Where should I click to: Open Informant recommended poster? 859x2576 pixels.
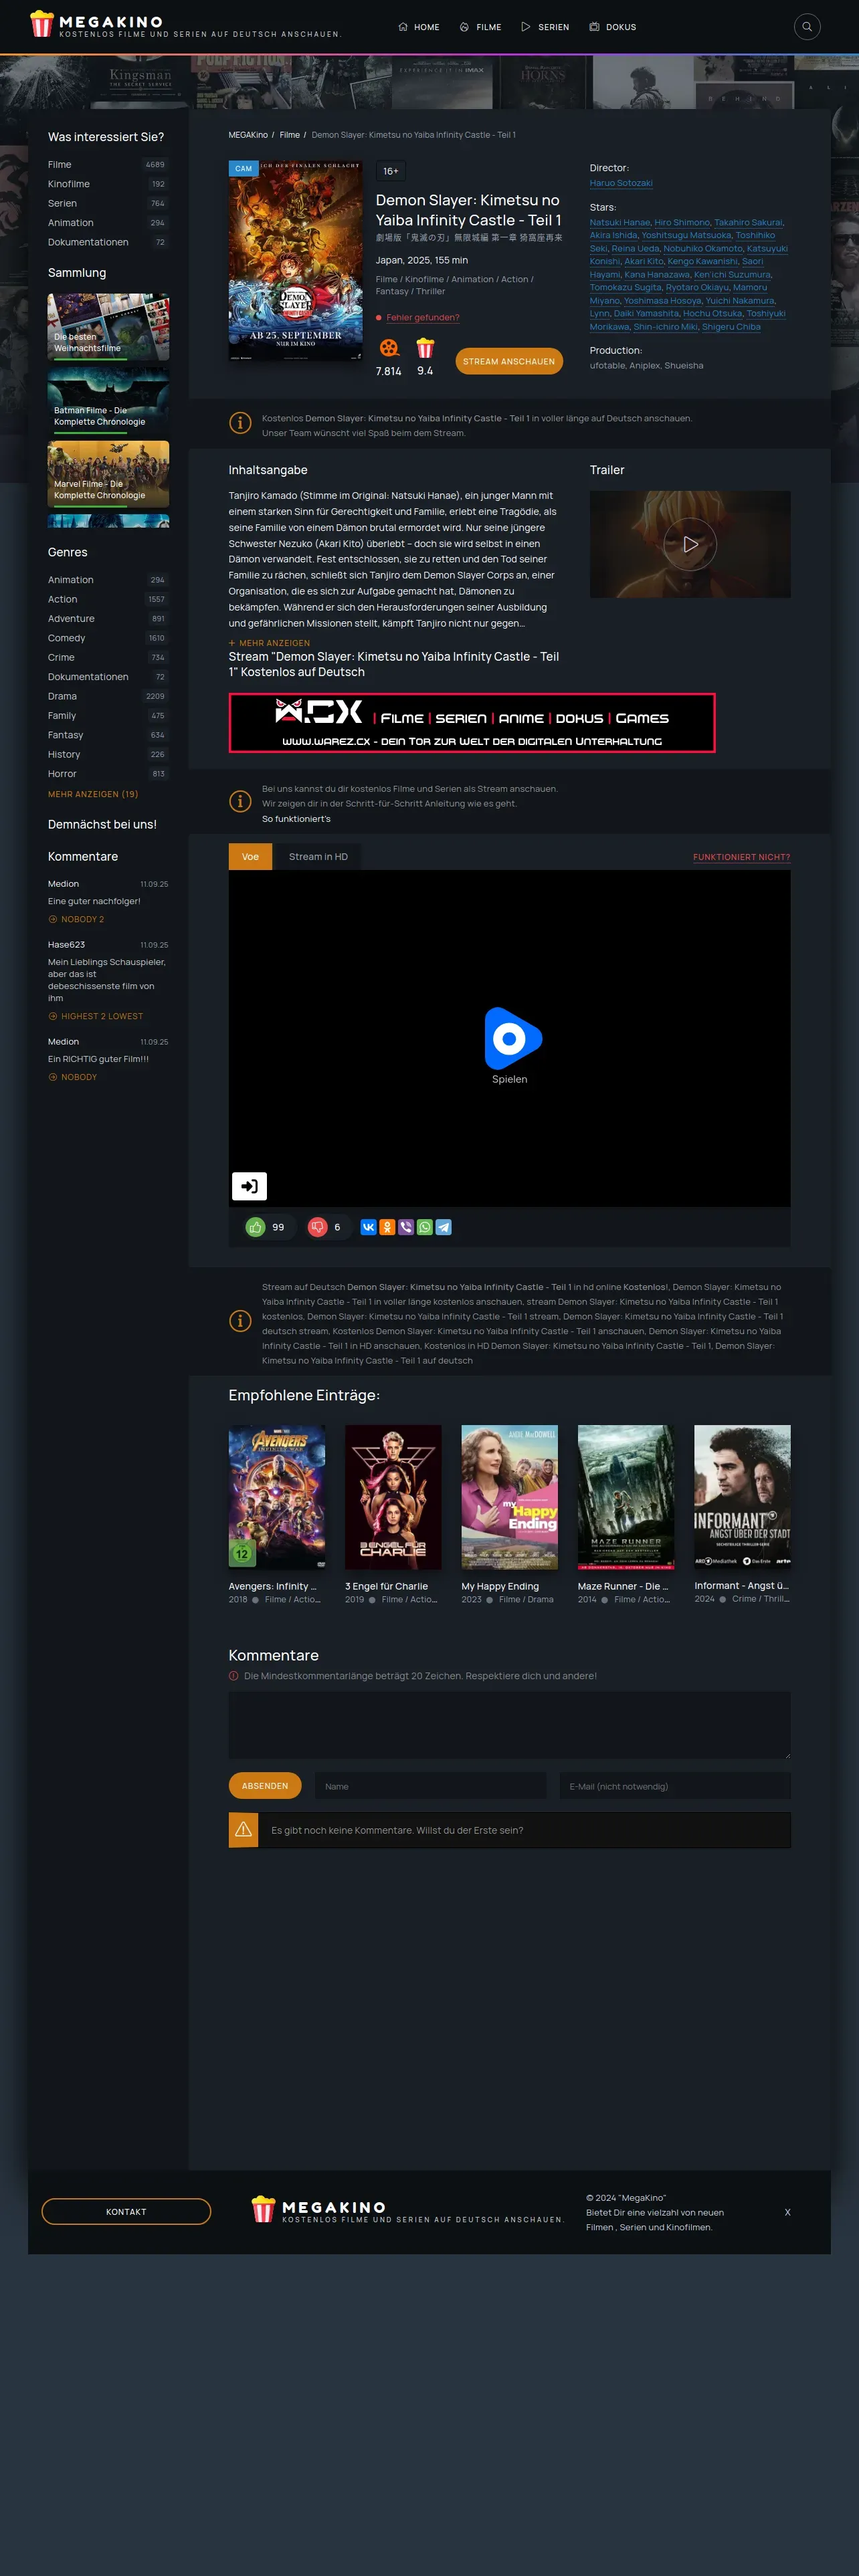click(x=742, y=1497)
